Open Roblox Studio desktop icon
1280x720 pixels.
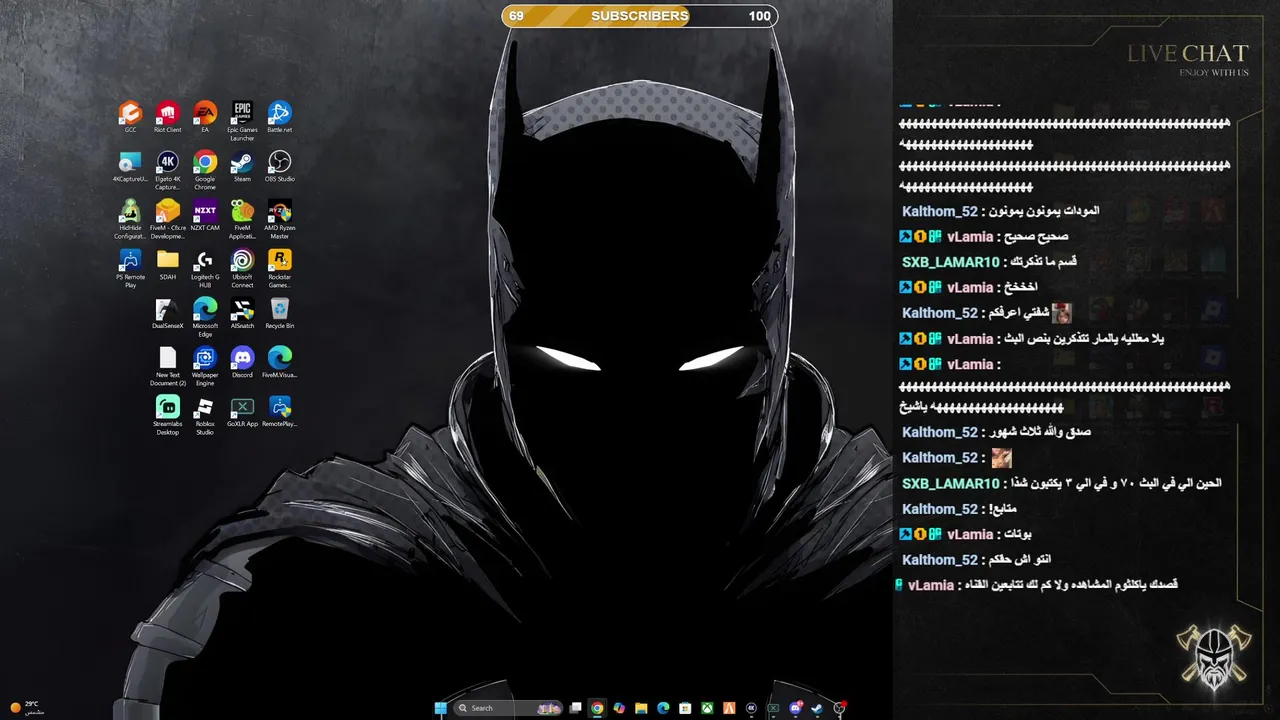click(205, 415)
